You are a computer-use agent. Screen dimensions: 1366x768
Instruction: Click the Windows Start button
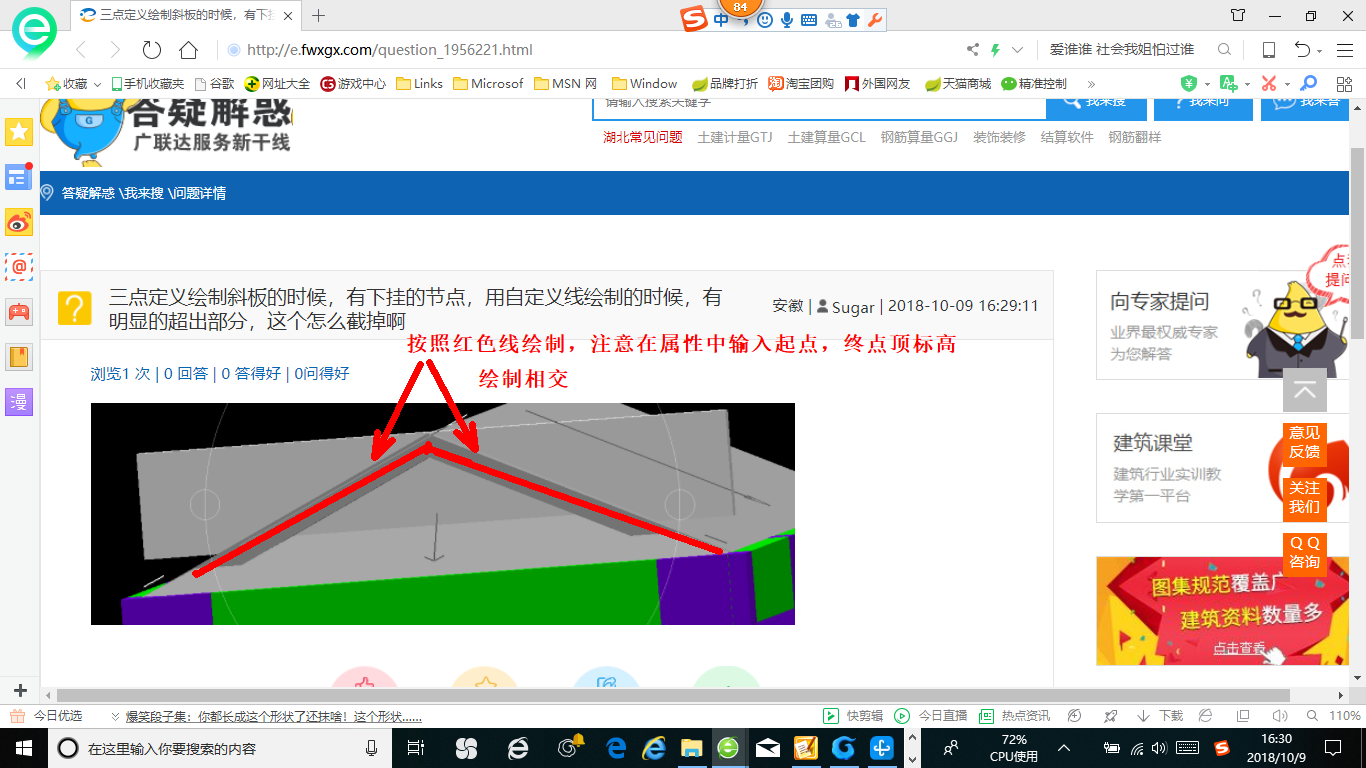[x=22, y=747]
